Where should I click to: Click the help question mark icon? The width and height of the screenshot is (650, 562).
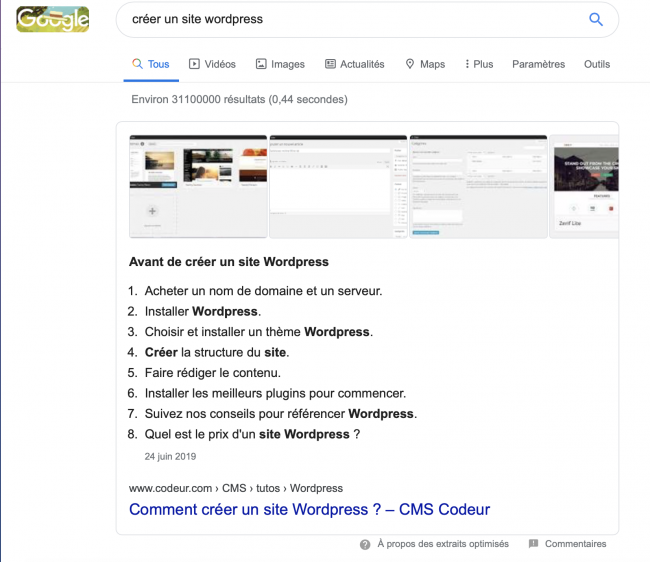click(365, 544)
